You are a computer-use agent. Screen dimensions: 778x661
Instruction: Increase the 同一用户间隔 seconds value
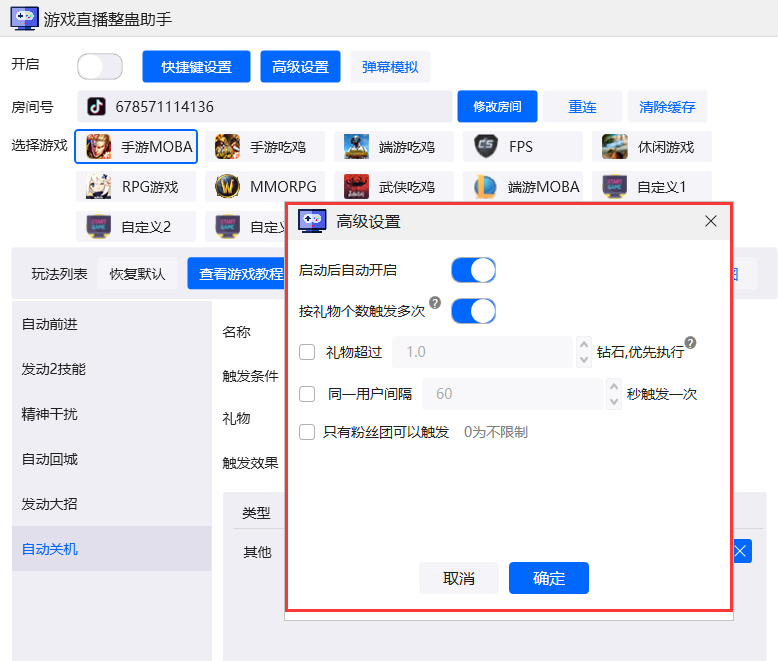pyautogui.click(x=614, y=386)
